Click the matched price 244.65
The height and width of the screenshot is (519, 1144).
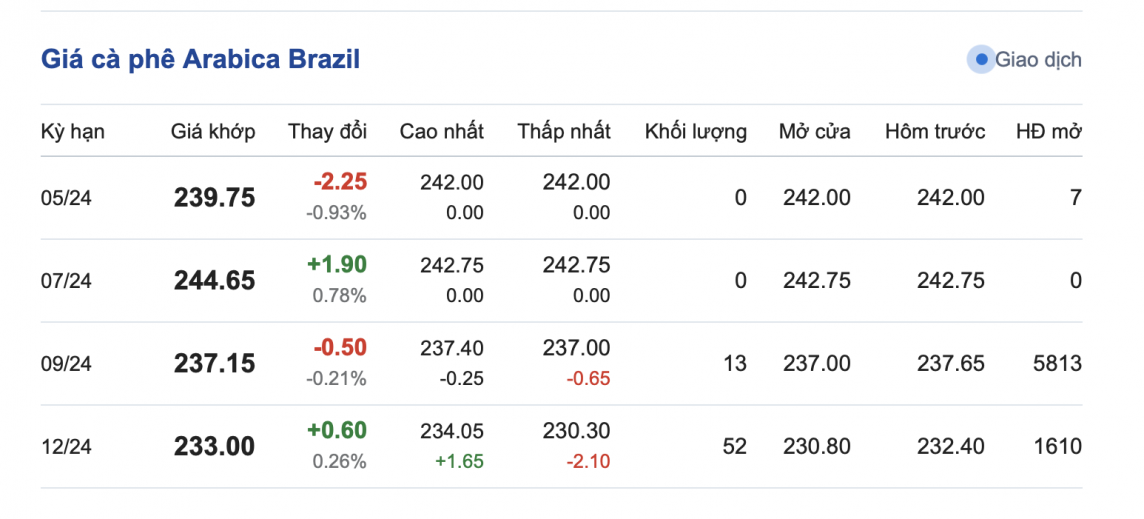click(x=214, y=281)
